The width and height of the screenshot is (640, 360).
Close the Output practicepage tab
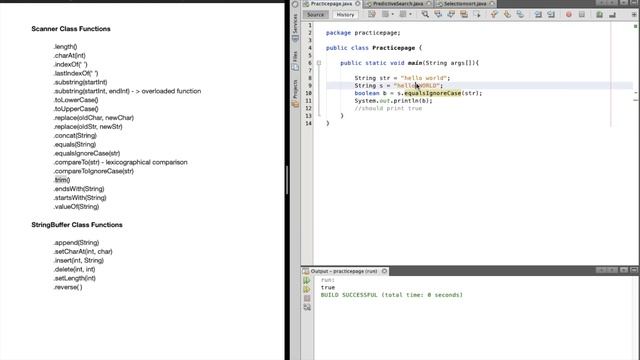(384, 271)
